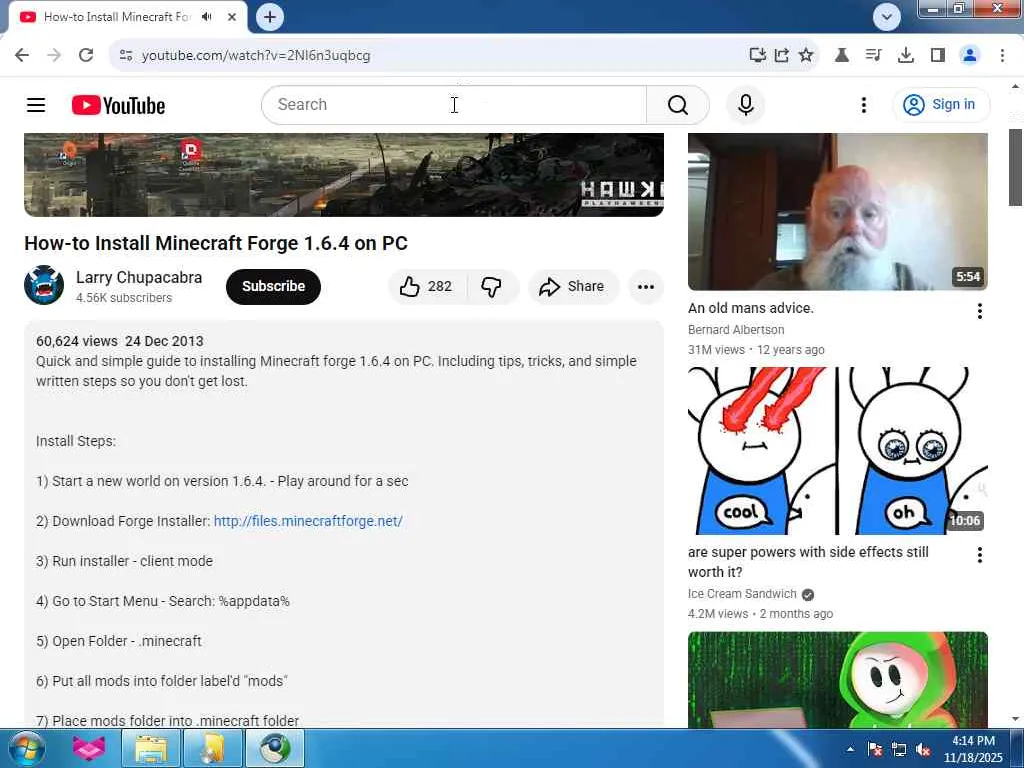
Task: Click the 'Install Steps:' text
Action: 76,441
